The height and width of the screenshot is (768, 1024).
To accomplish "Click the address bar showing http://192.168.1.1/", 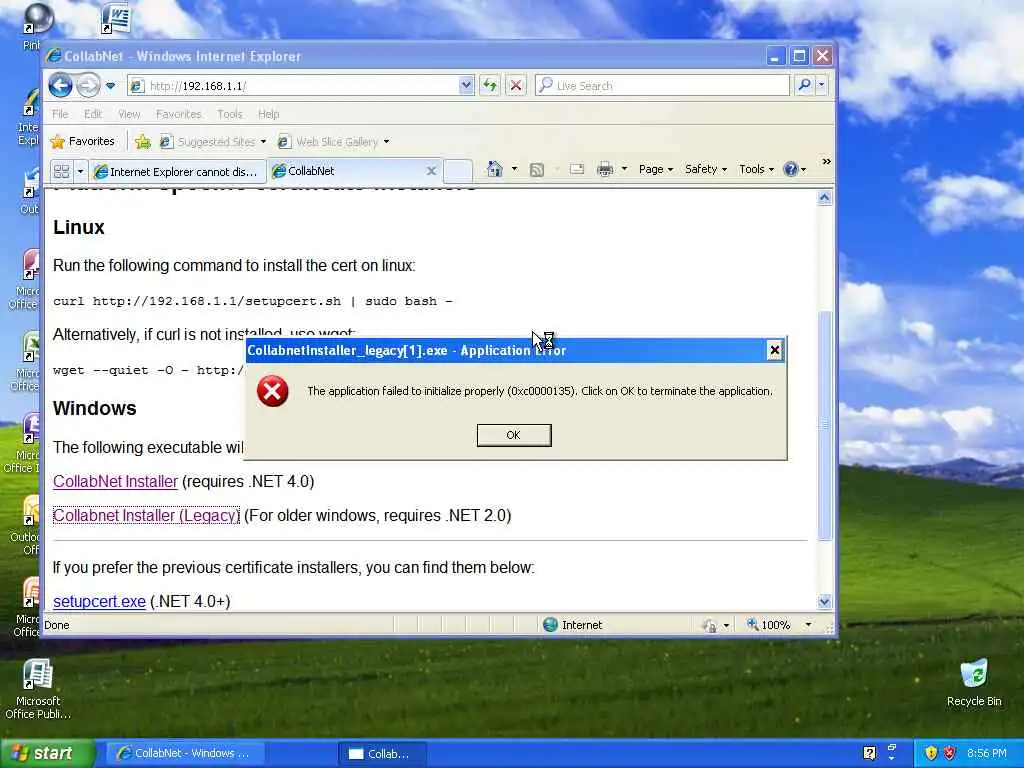I will coord(294,86).
